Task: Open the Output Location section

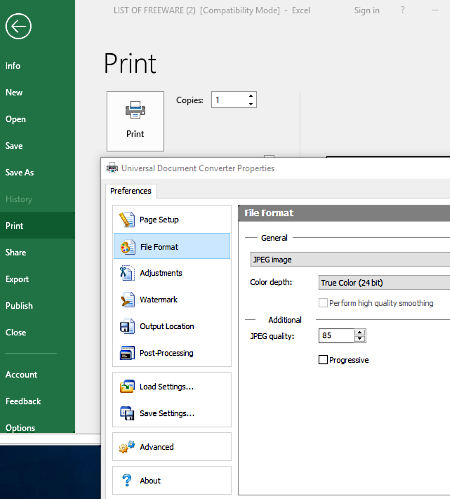Action: point(172,326)
